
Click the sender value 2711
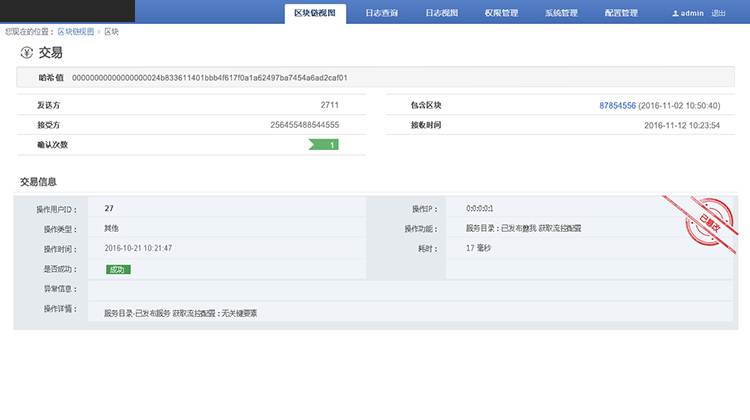330,105
